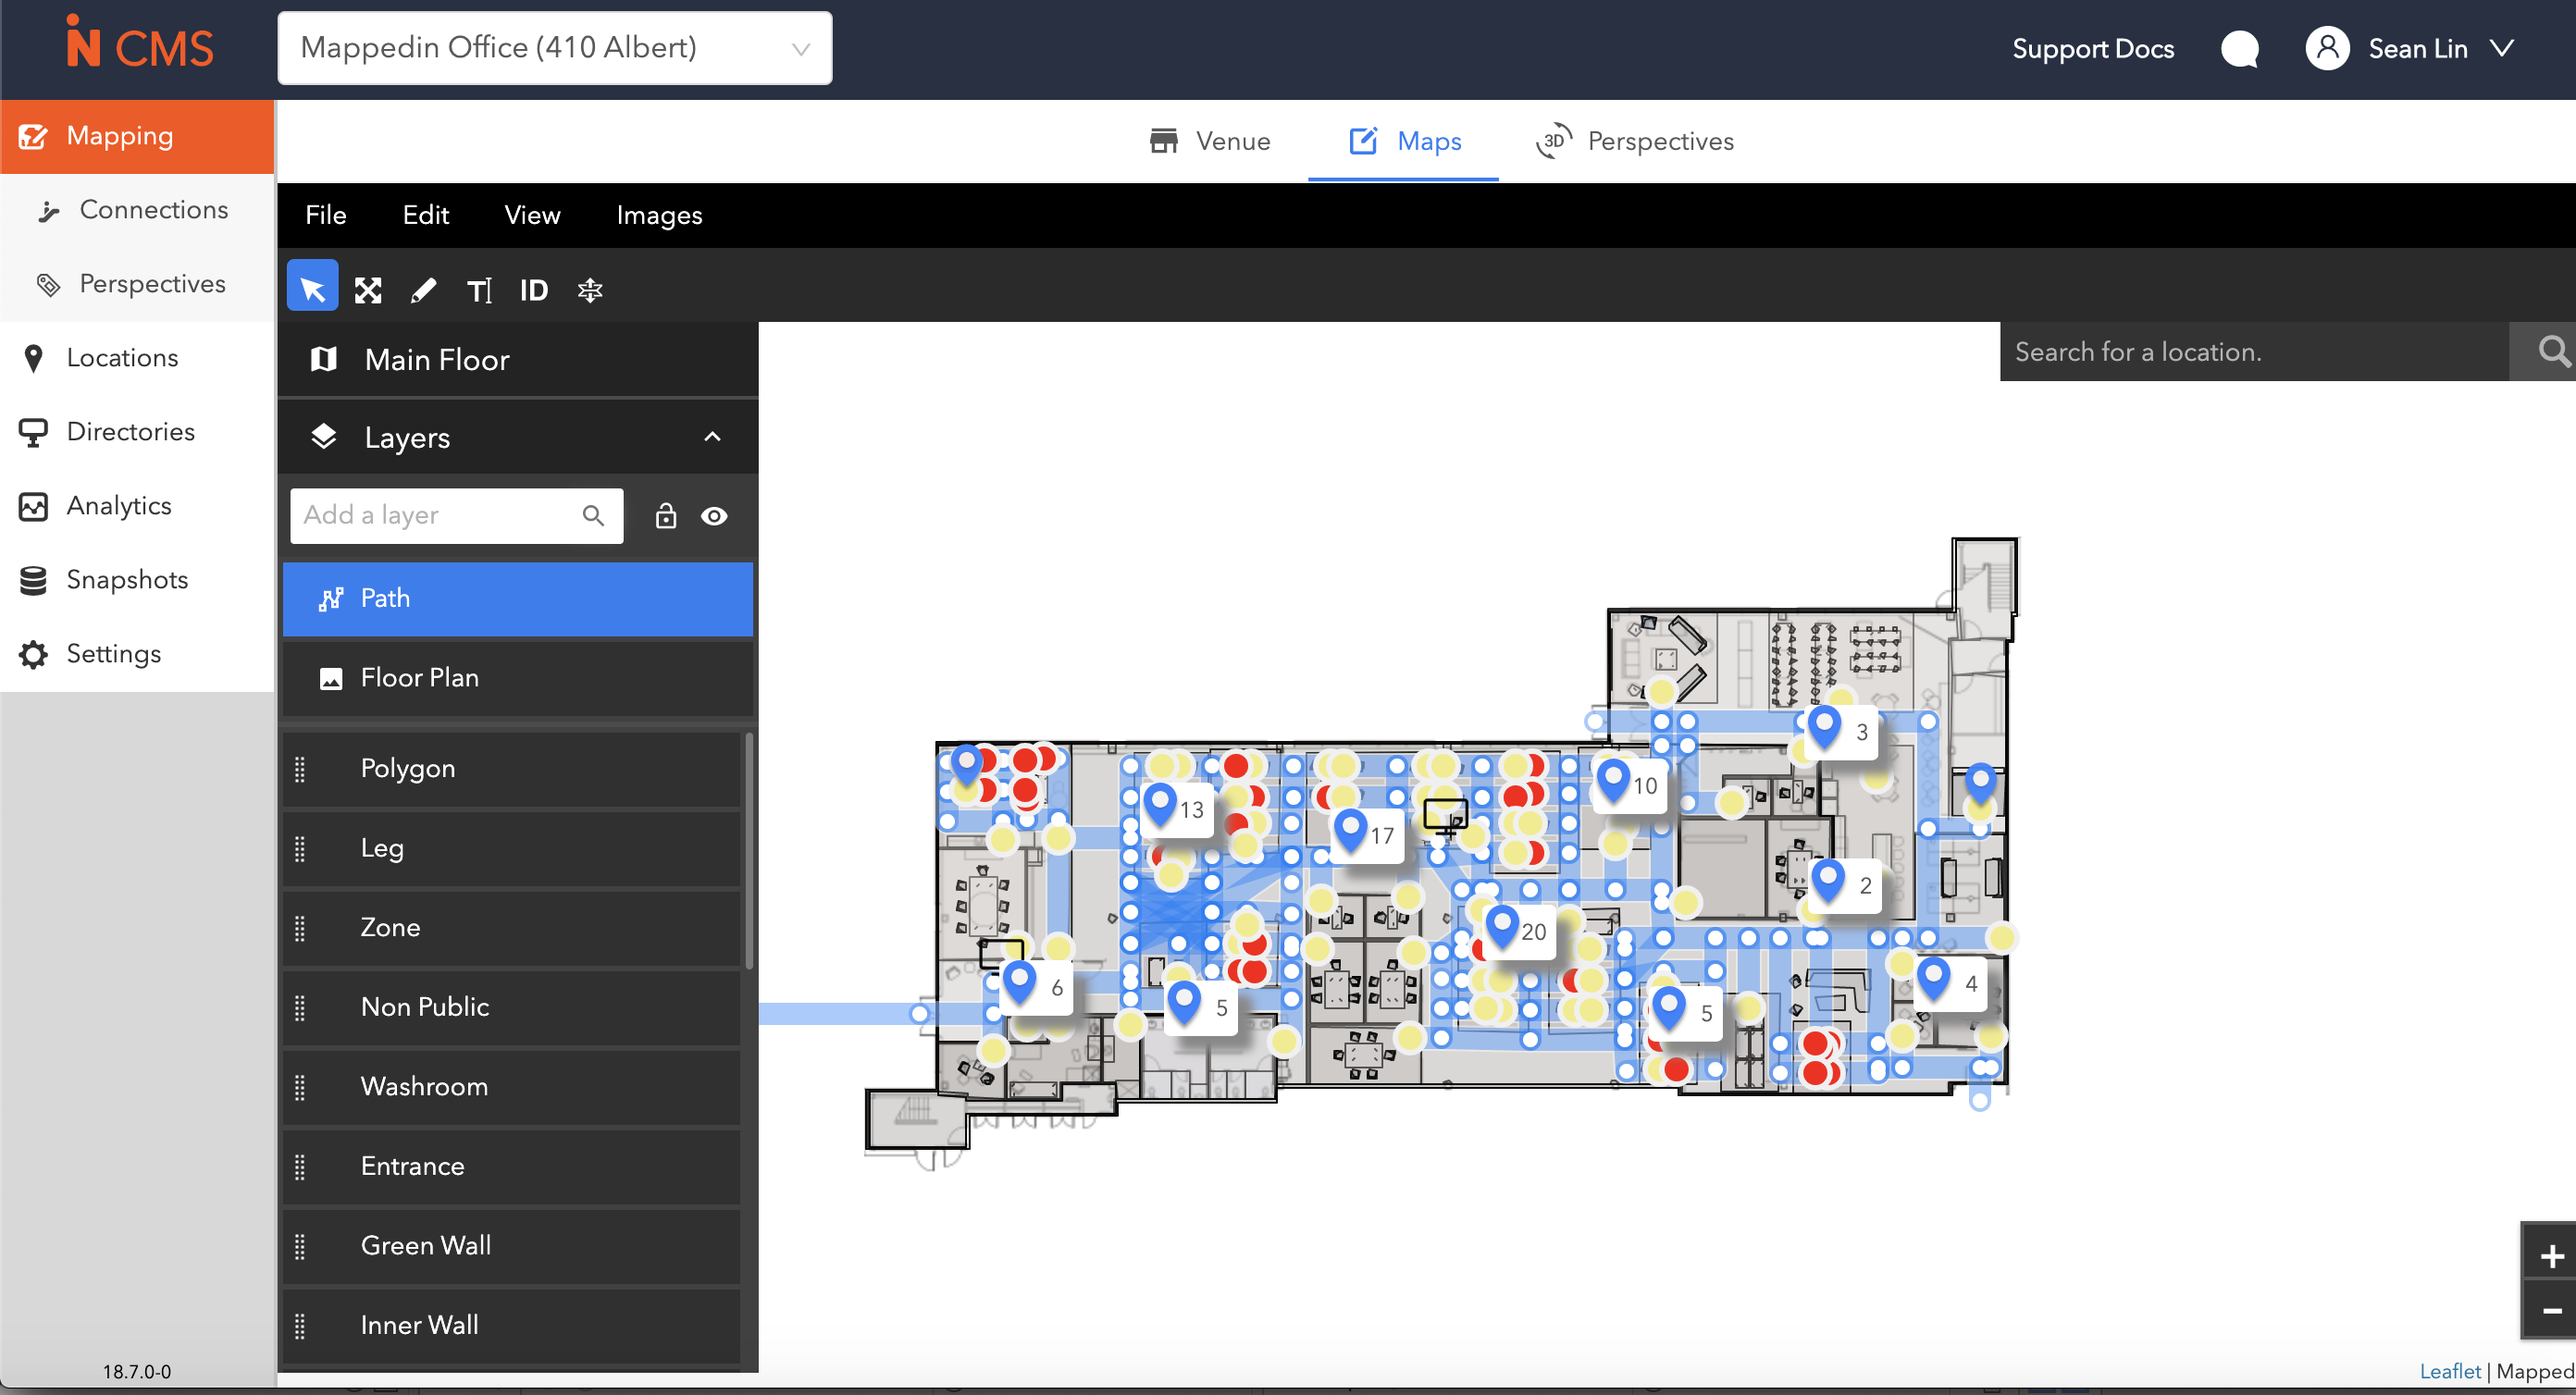The width and height of the screenshot is (2576, 1395).
Task: Select the Inner Wall layer
Action: click(x=512, y=1325)
